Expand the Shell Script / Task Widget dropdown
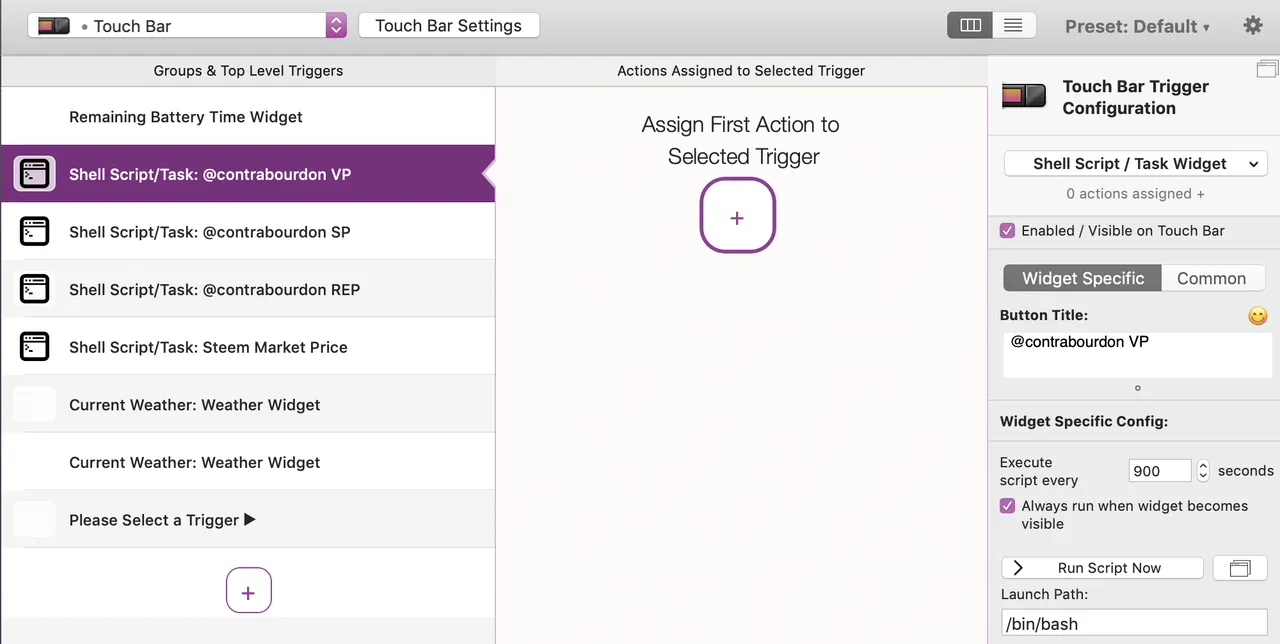The image size is (1280, 644). [x=1135, y=164]
